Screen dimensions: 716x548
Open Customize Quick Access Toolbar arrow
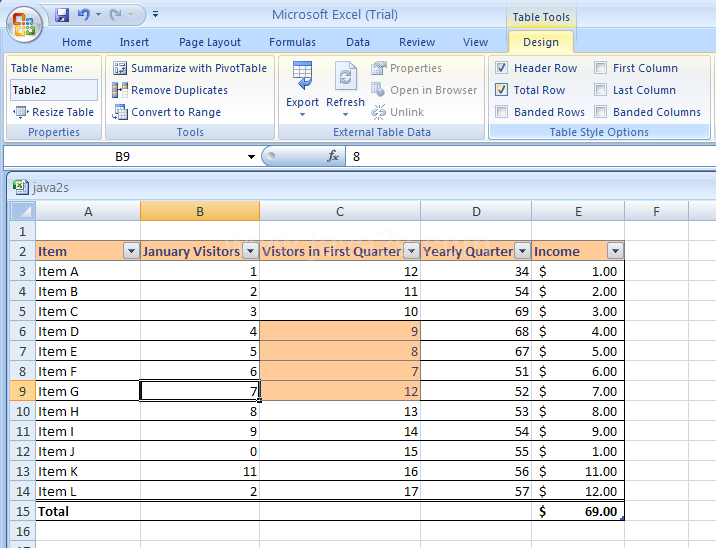(x=155, y=15)
